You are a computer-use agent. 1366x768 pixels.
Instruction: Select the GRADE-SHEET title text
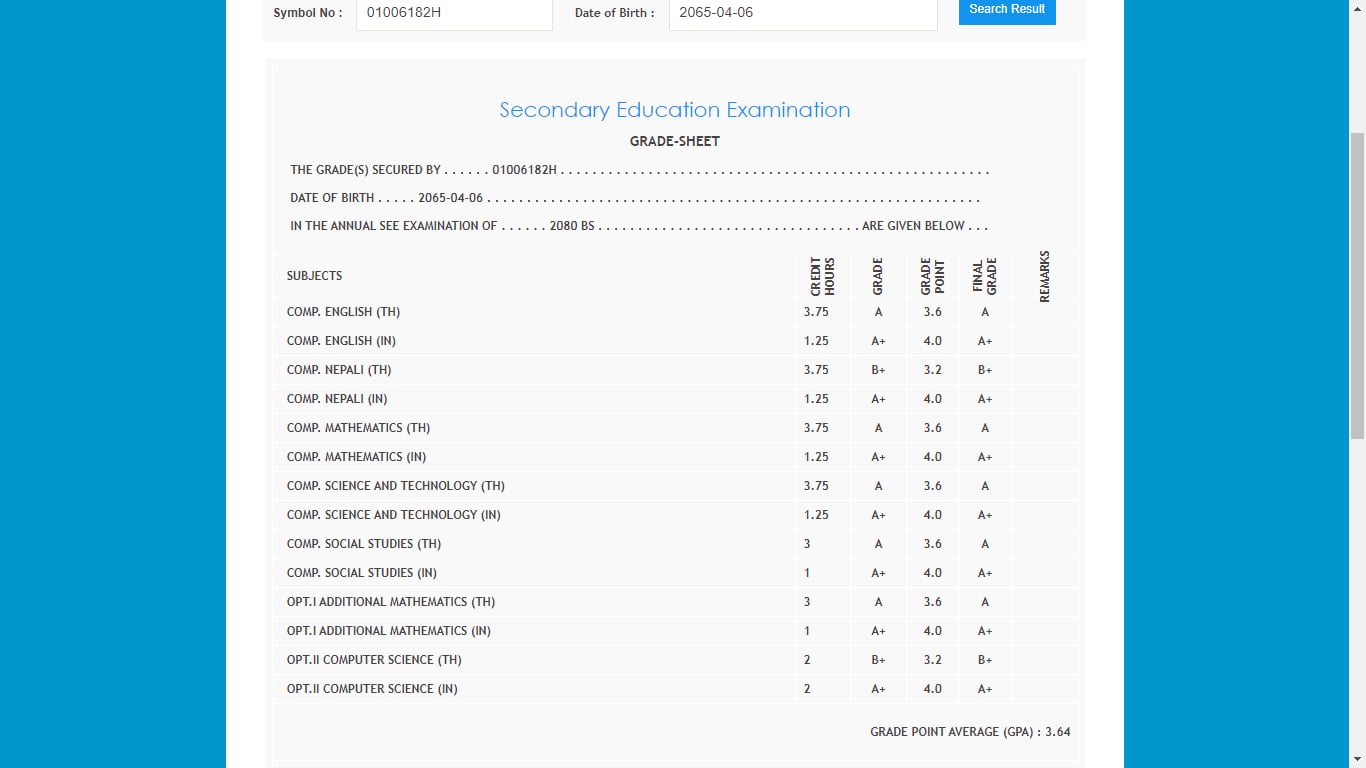[674, 141]
